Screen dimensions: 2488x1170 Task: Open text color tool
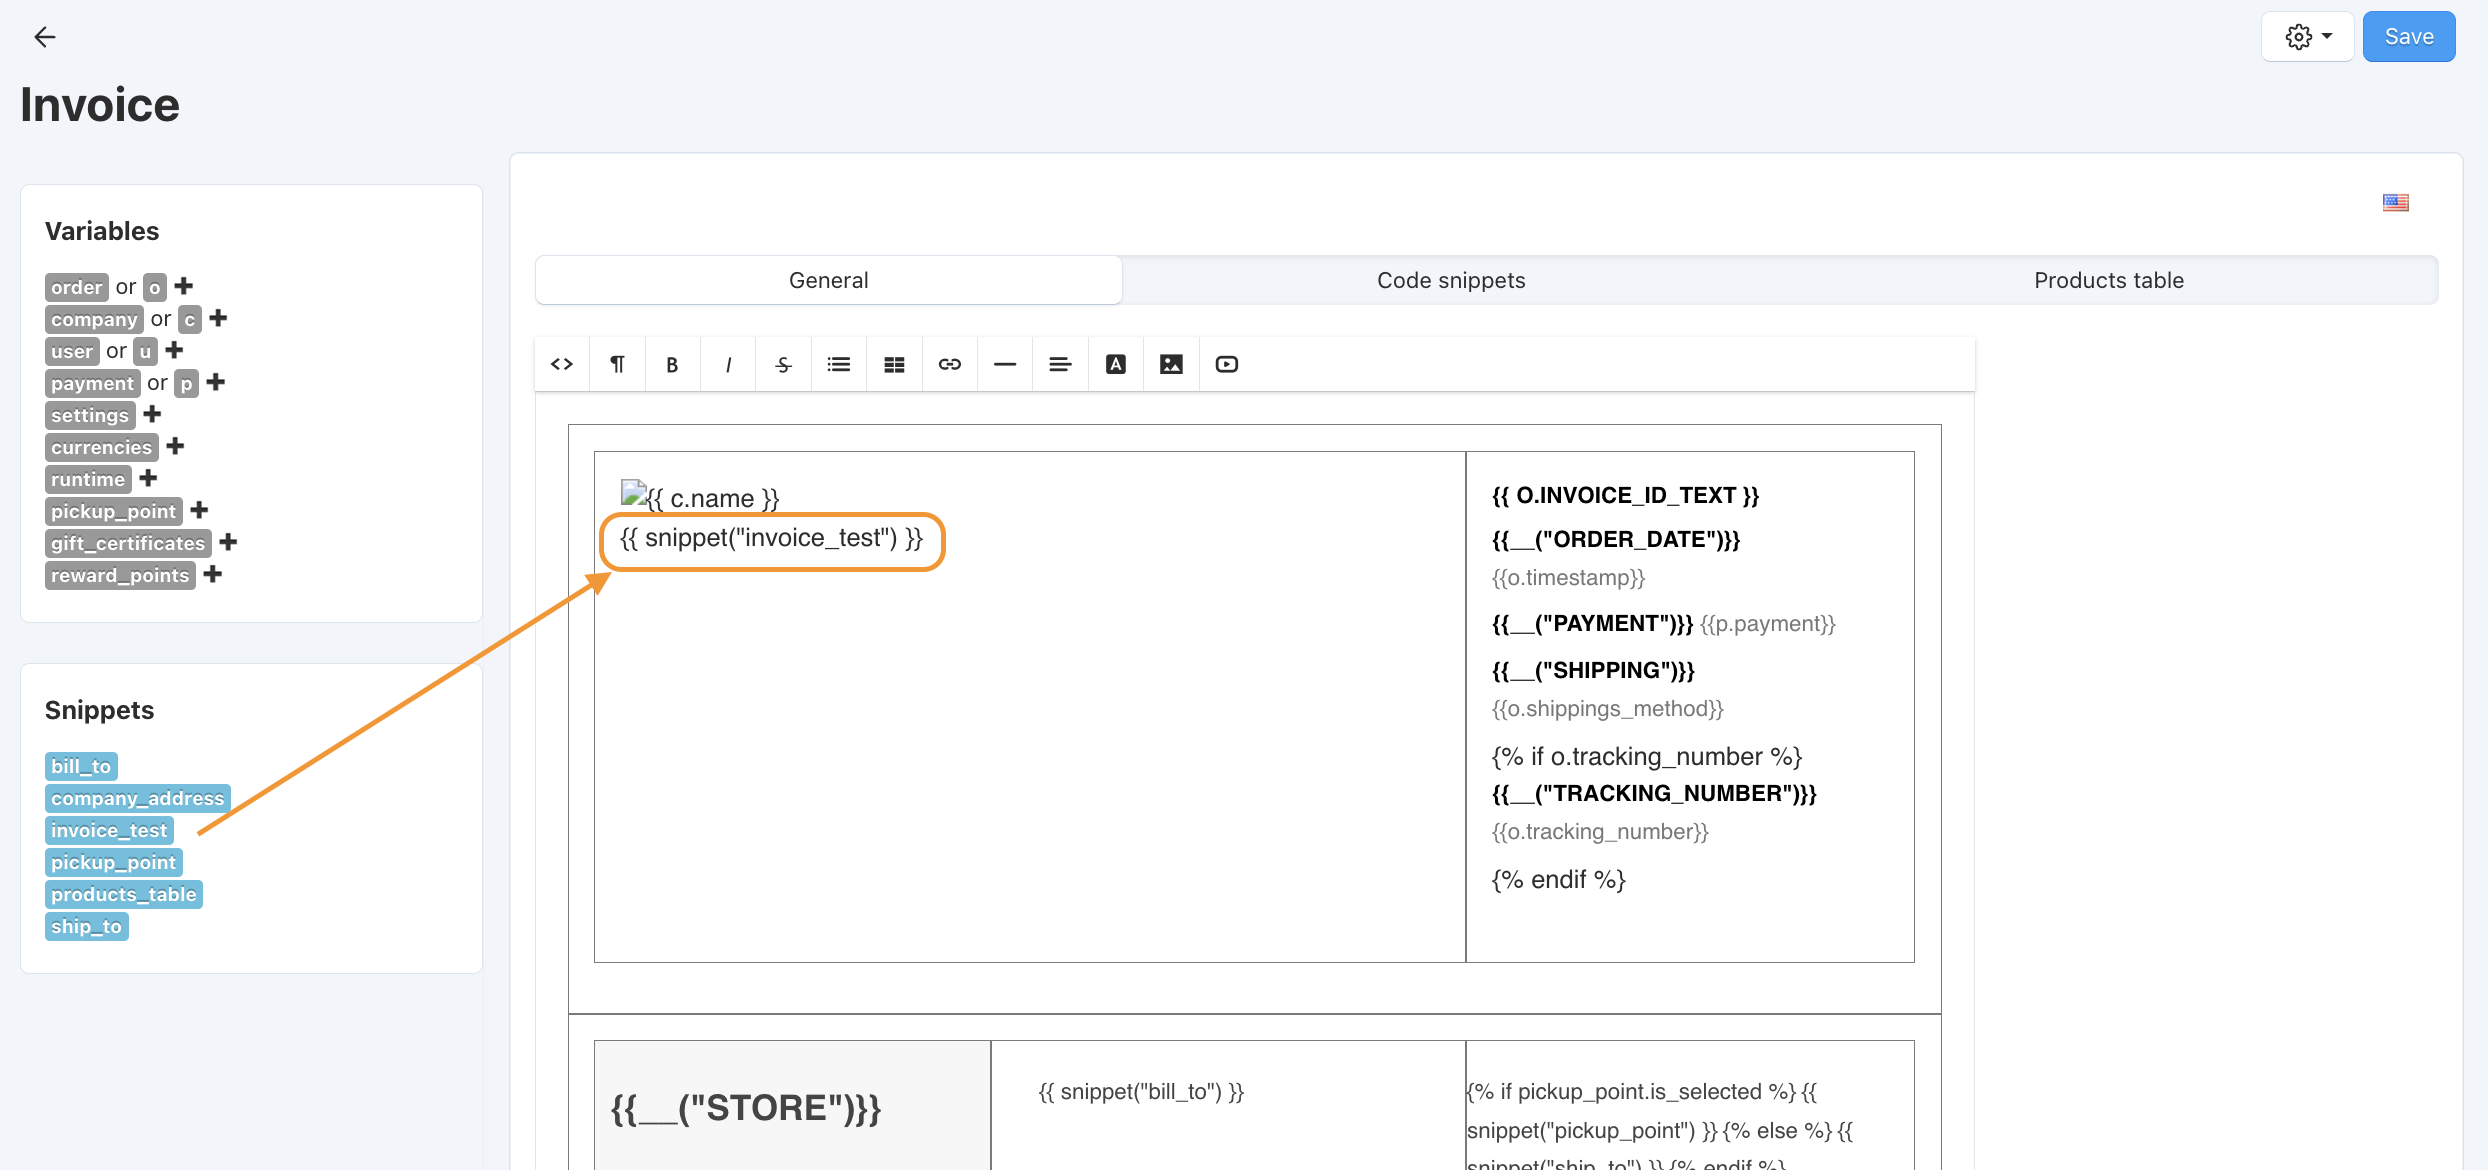(1116, 364)
